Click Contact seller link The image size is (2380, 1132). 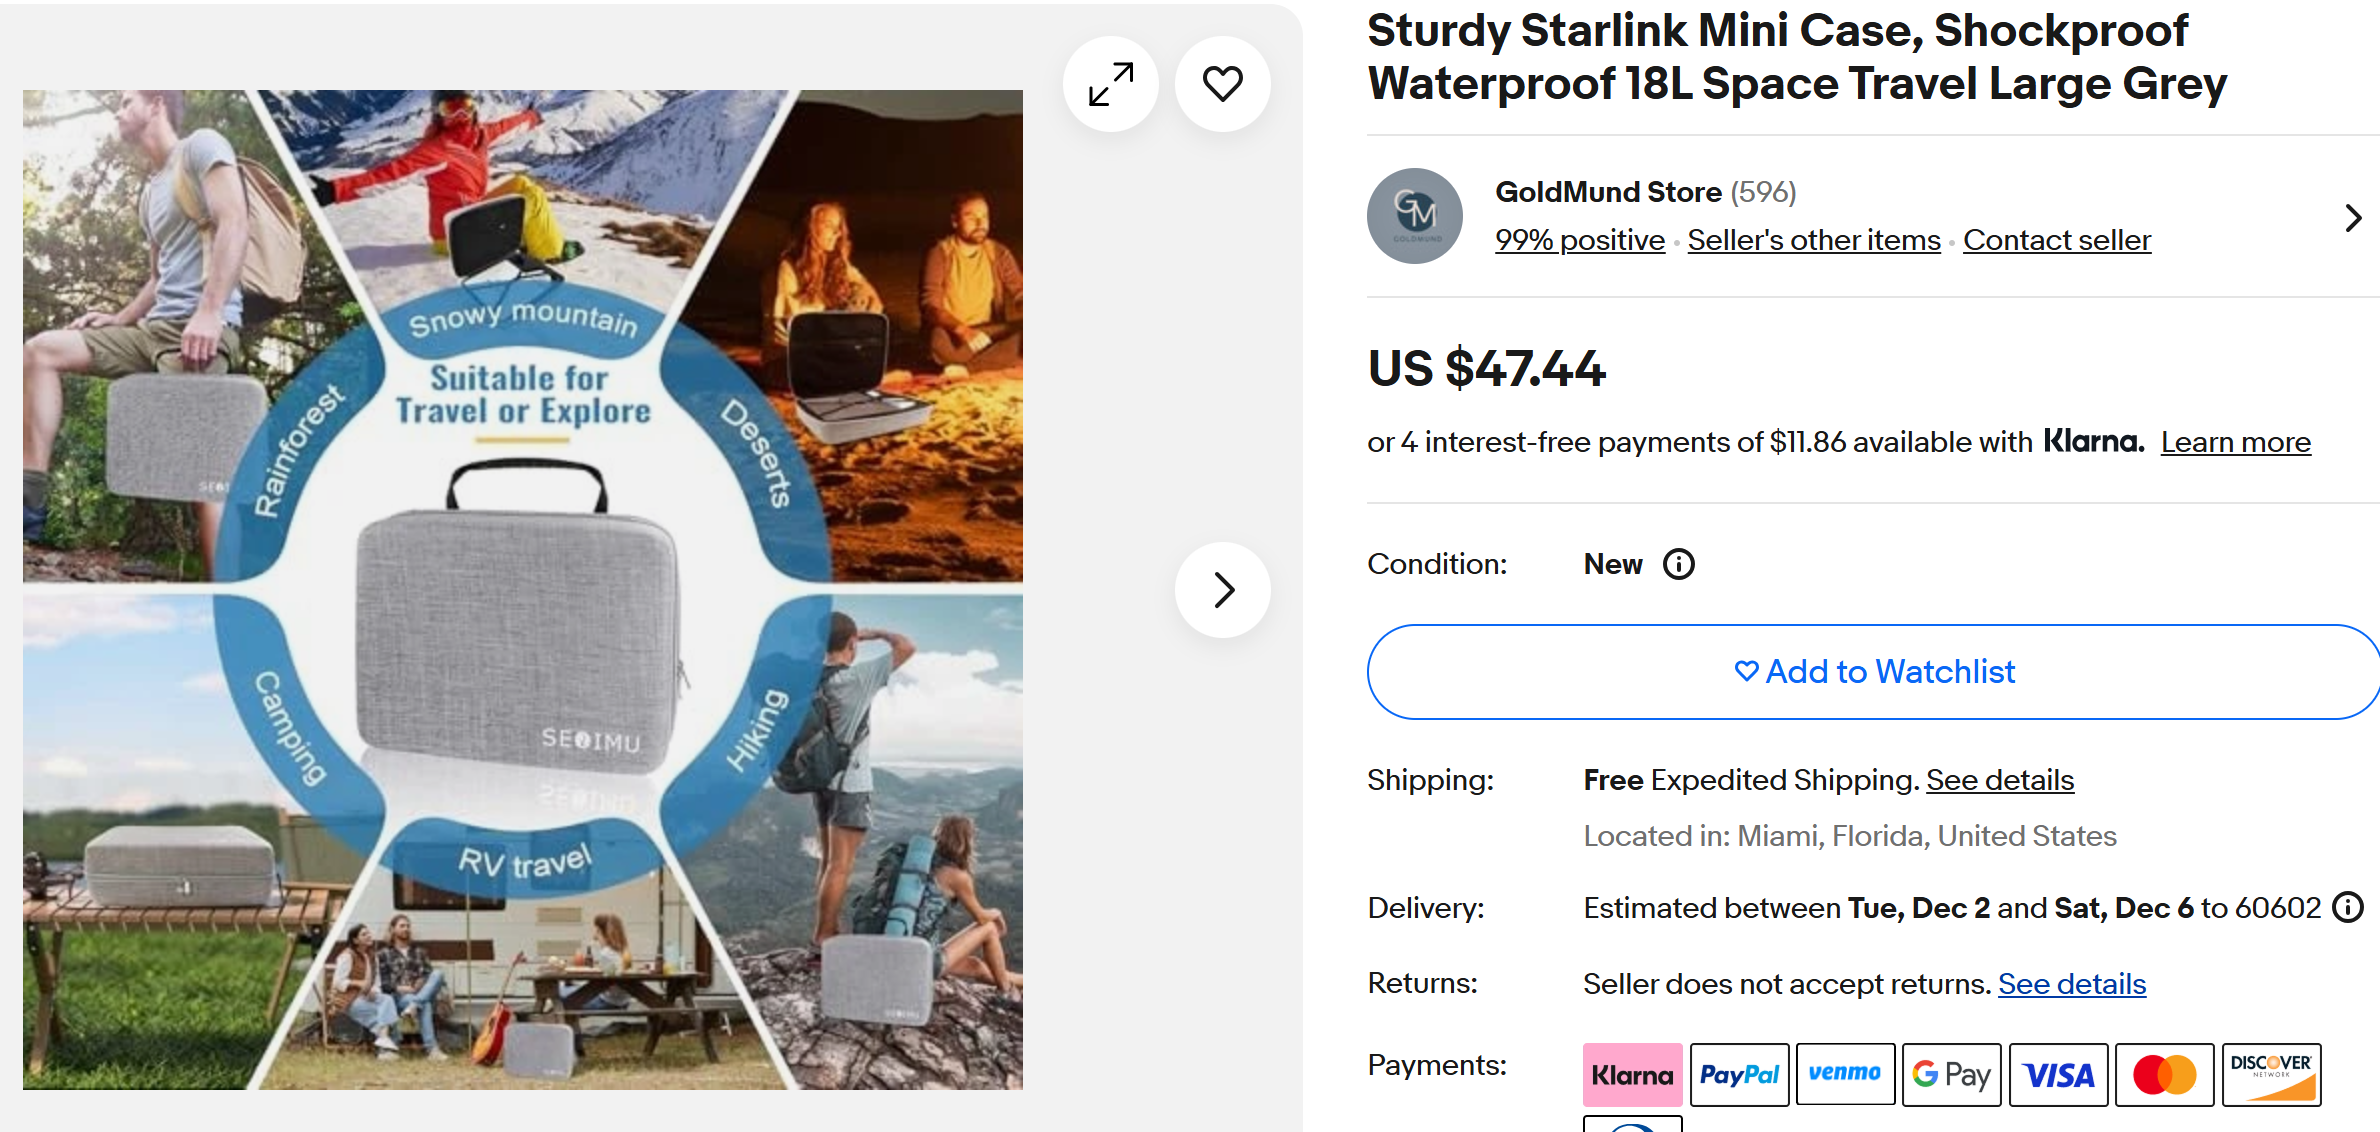click(2056, 241)
